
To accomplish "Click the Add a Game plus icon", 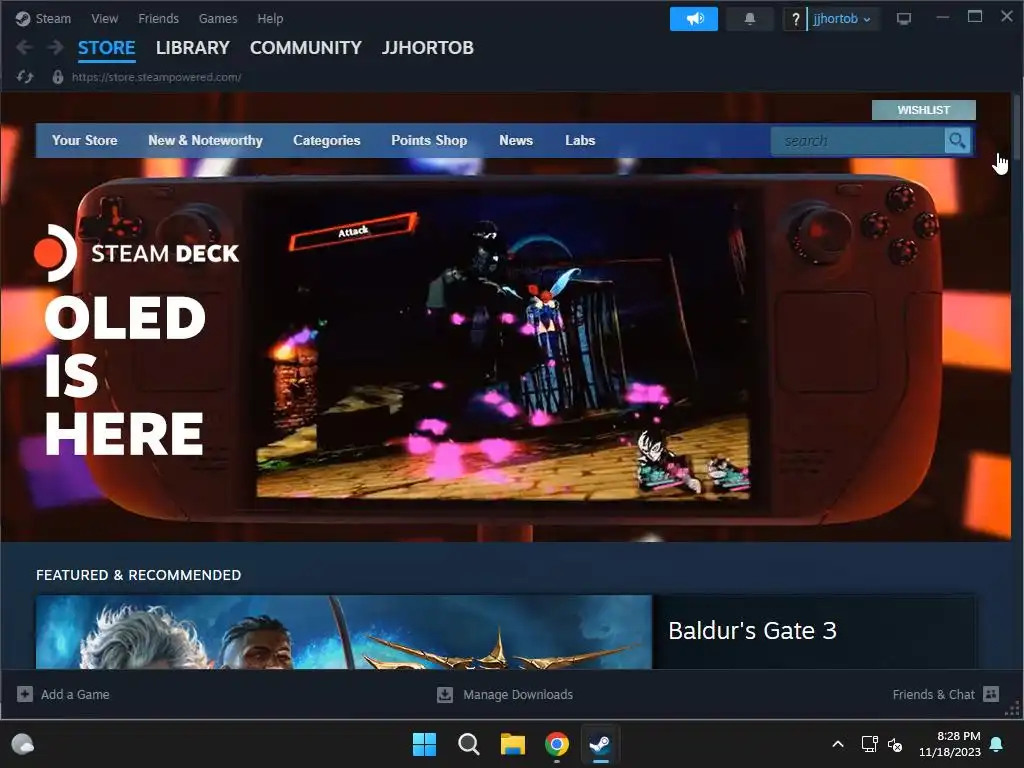I will point(25,694).
